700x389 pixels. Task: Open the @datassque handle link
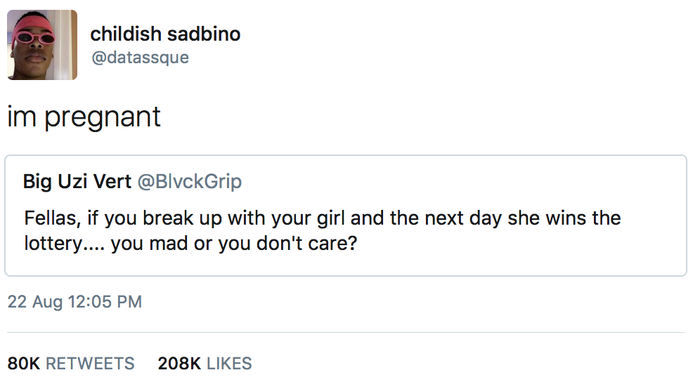click(140, 58)
